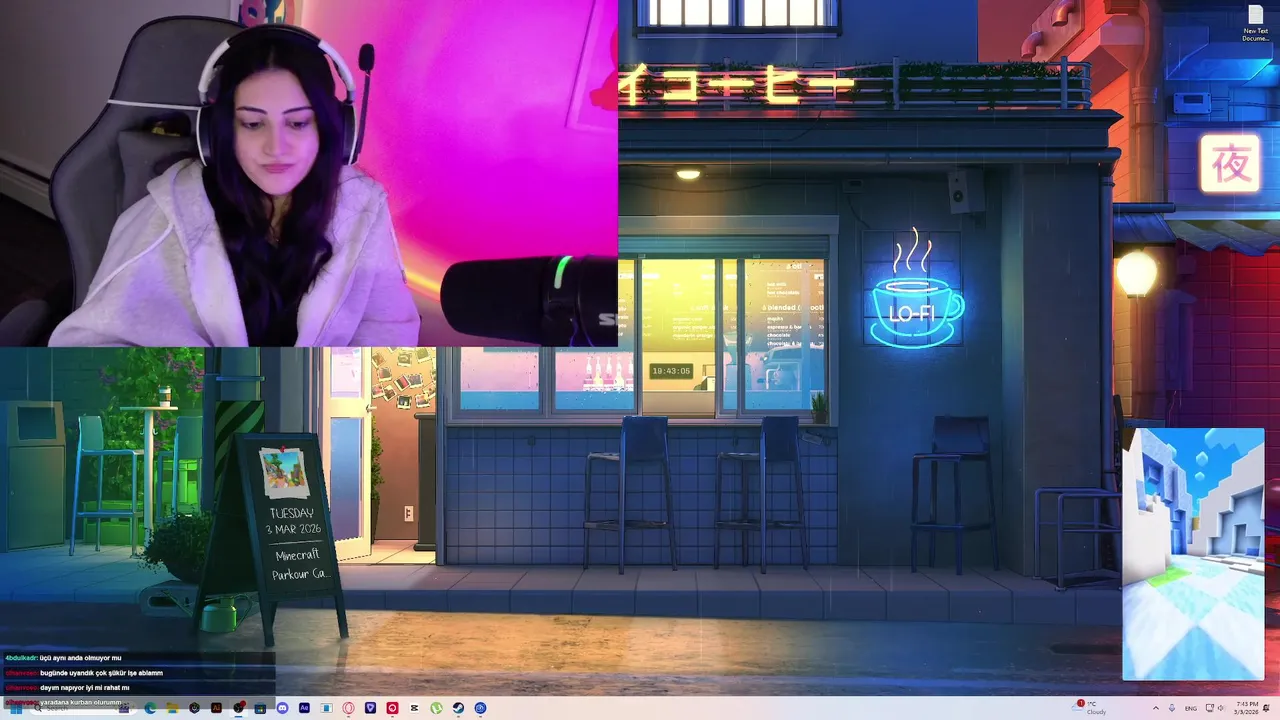Click the 'Minecraft Parkour' chalkboard sign text
The image size is (1280, 720).
pyautogui.click(x=298, y=564)
